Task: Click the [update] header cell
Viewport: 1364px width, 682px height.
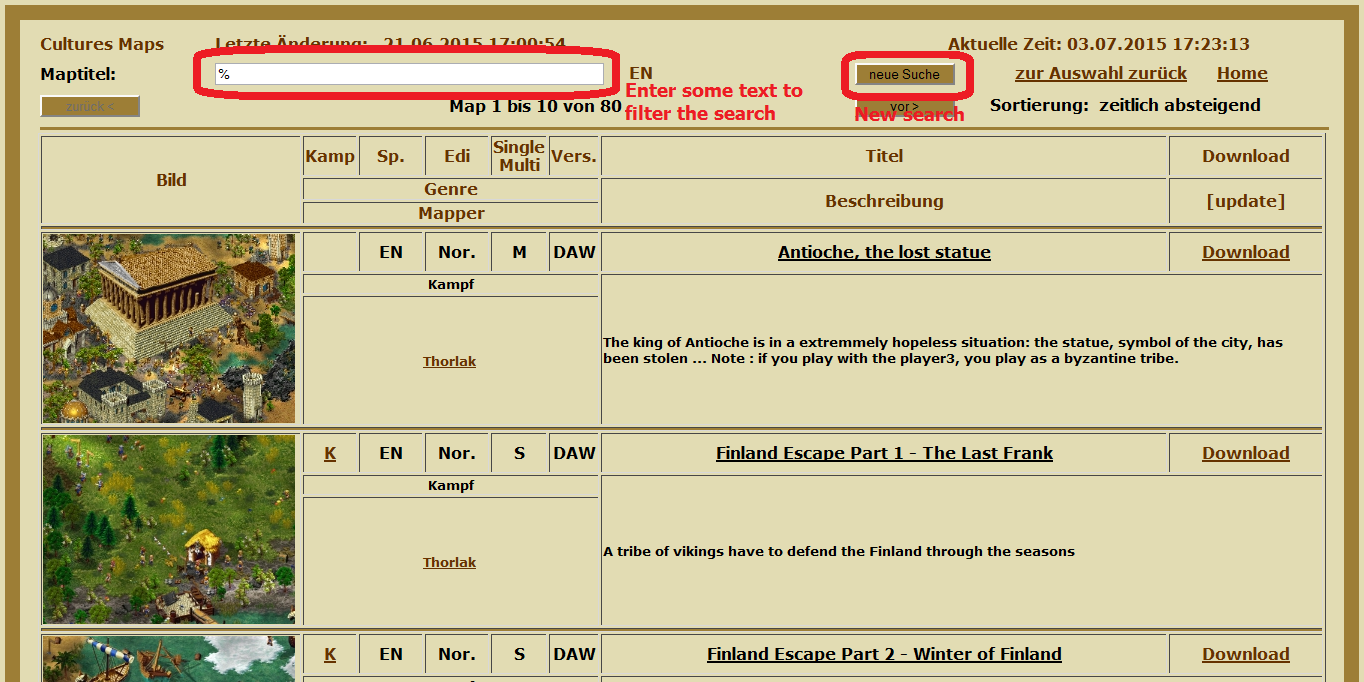Action: pos(1246,201)
